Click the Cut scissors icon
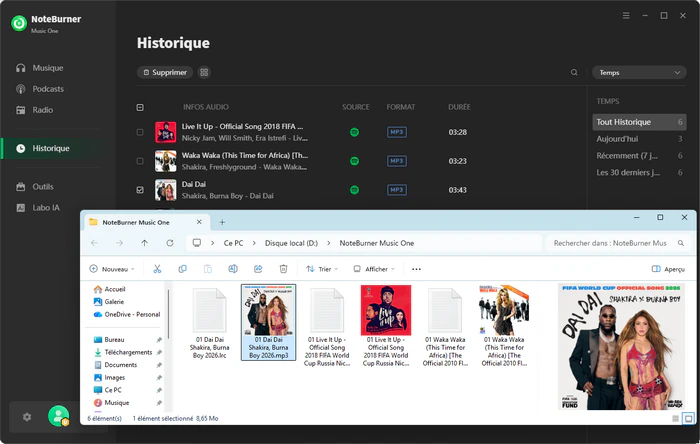This screenshot has height=444, width=700. tap(157, 269)
